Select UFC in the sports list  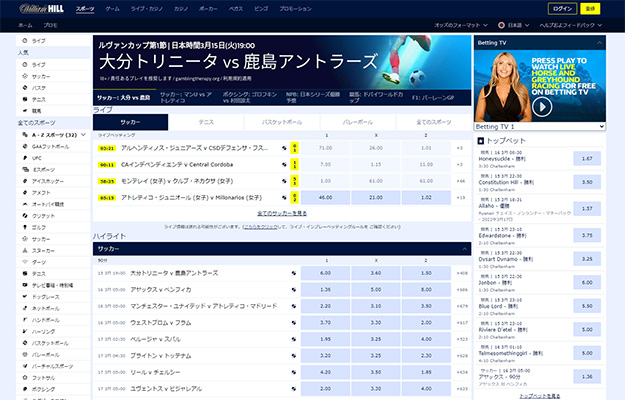tap(36, 158)
